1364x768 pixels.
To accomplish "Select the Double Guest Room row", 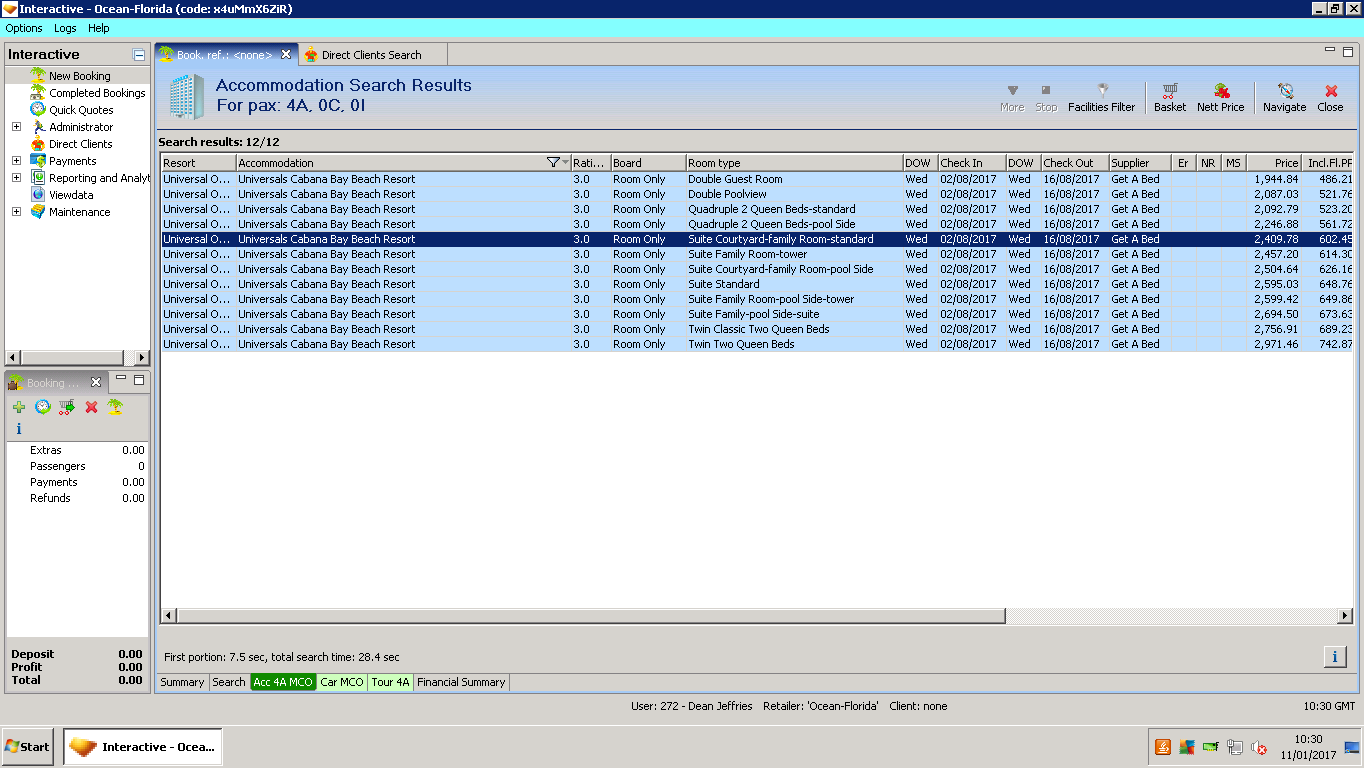I will 757,179.
